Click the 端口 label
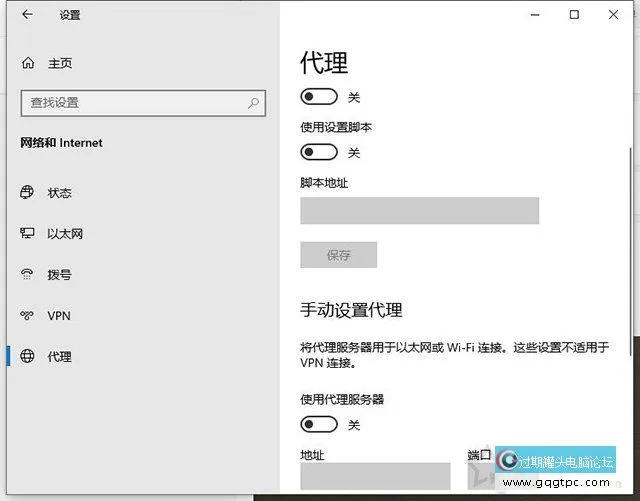 [479, 454]
